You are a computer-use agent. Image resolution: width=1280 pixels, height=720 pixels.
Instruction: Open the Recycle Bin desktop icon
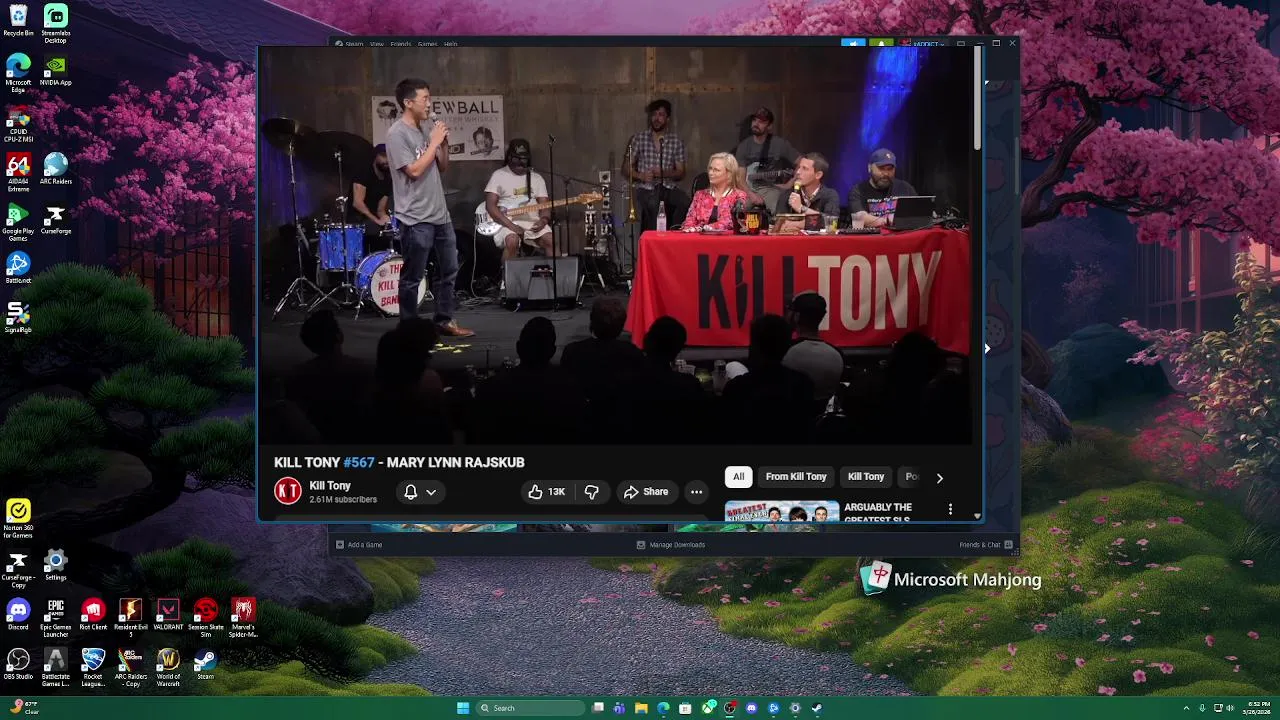[18, 20]
